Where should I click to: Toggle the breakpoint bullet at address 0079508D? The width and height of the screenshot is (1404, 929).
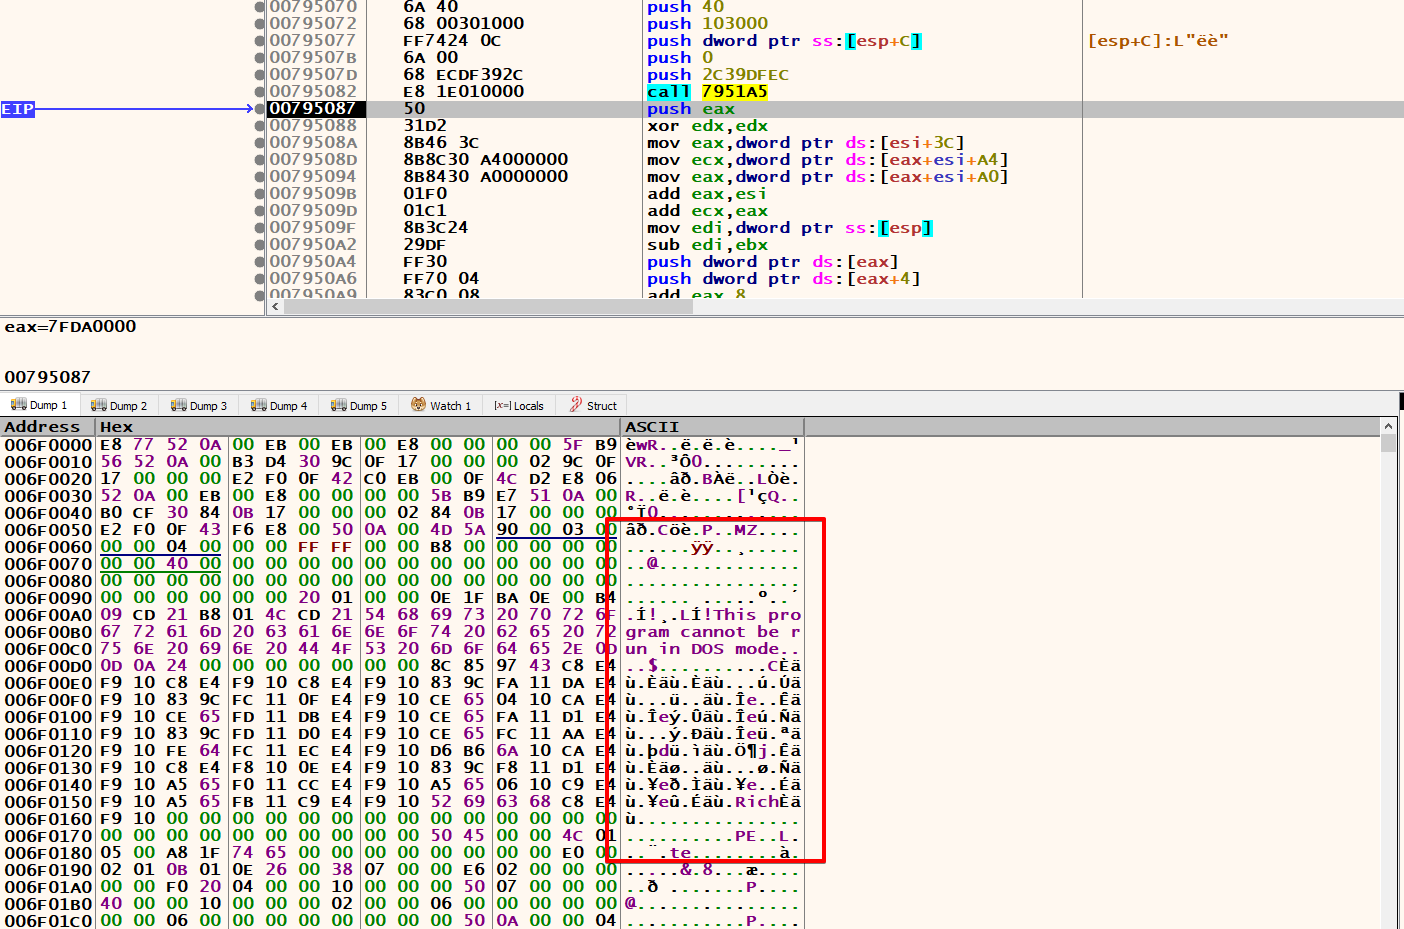[261, 160]
